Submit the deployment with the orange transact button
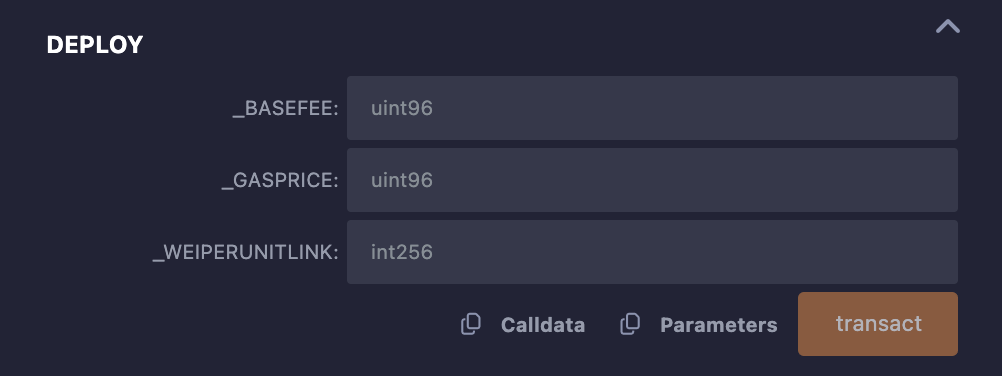 (x=878, y=324)
